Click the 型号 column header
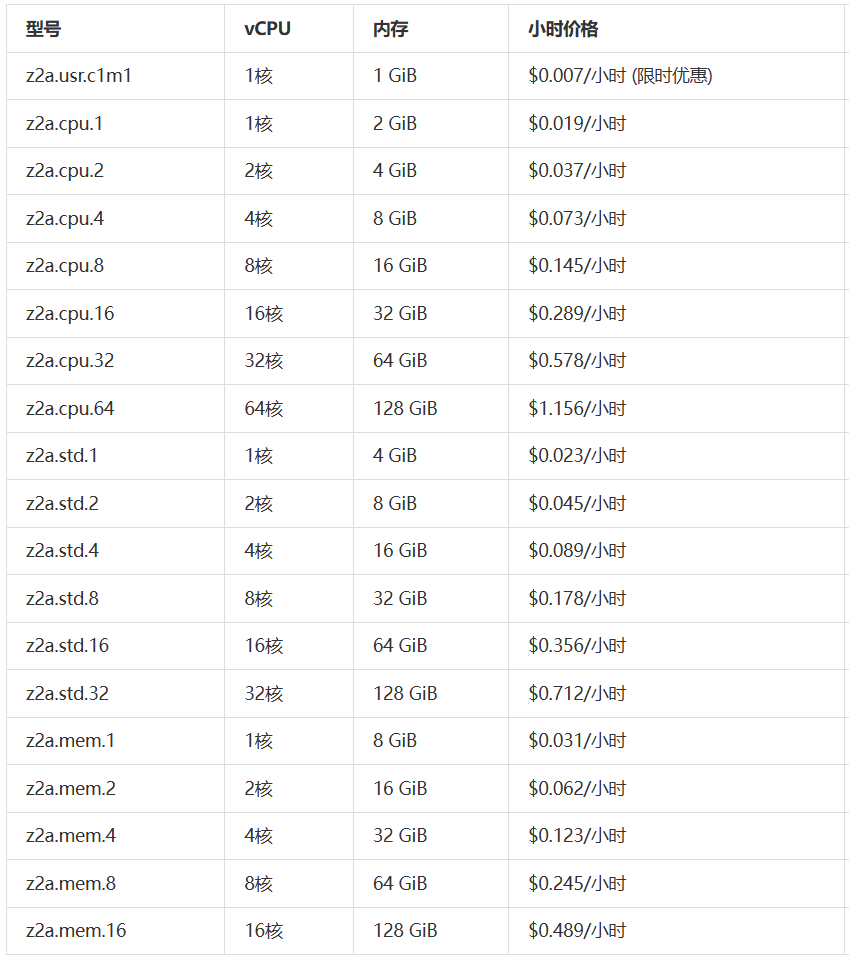Viewport: 849px width, 963px height. (x=43, y=29)
